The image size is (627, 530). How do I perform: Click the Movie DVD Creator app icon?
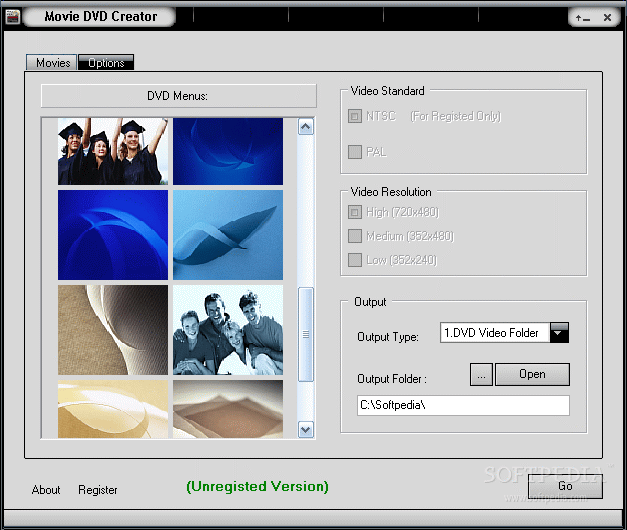tap(13, 17)
